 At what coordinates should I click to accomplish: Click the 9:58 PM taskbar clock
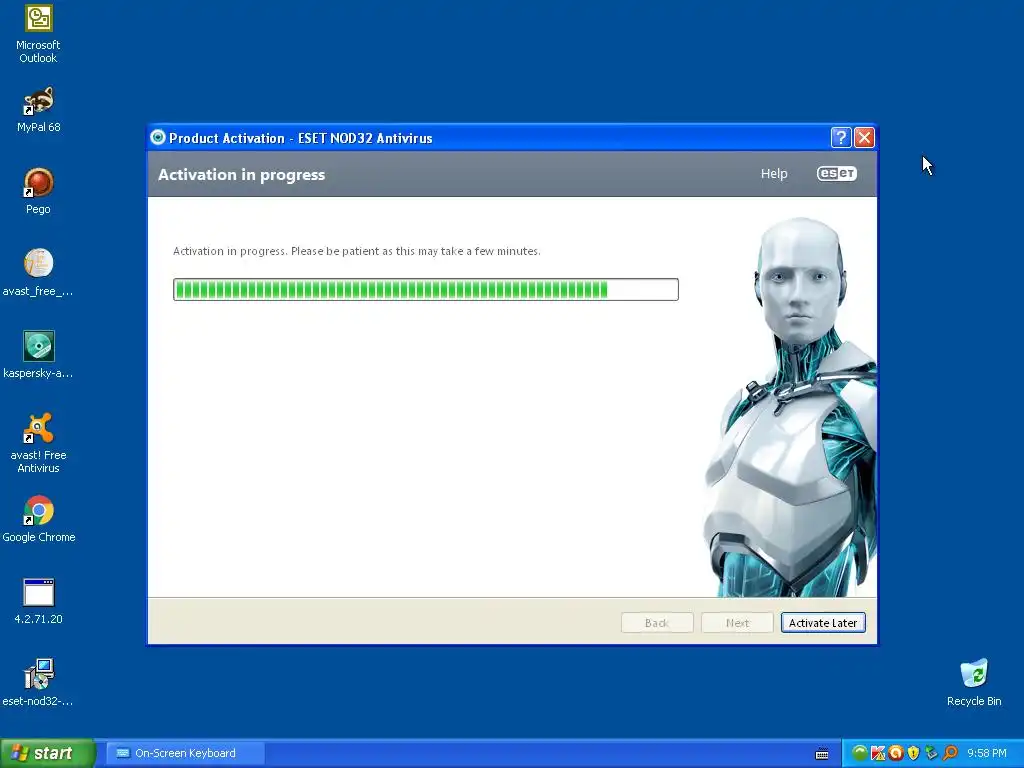(x=986, y=753)
